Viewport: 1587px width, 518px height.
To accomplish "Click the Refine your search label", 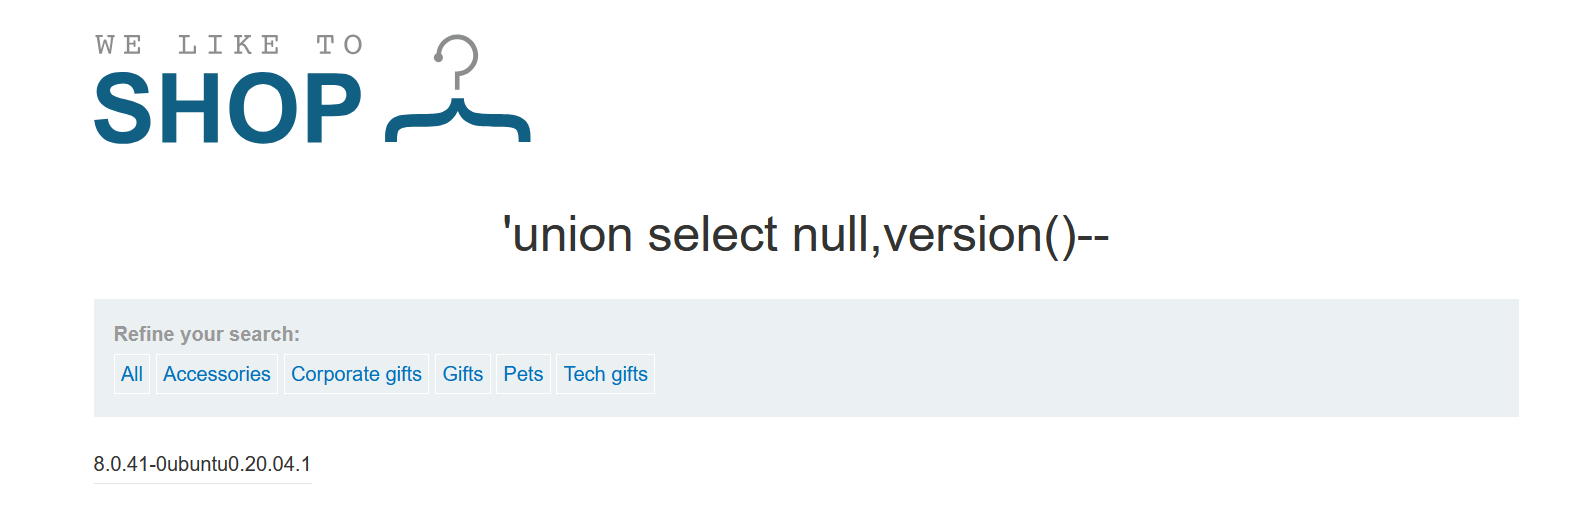I will coord(207,334).
